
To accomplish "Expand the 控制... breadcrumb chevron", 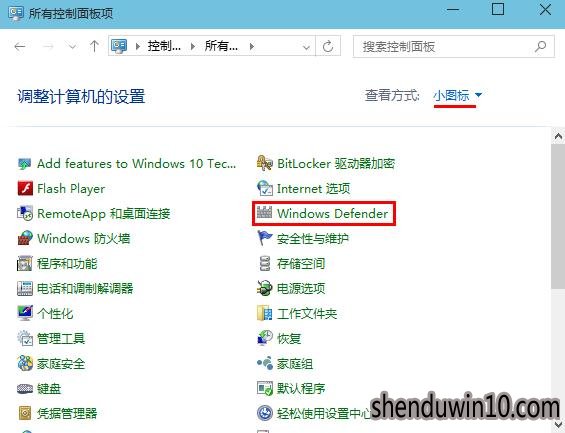I will (x=193, y=46).
